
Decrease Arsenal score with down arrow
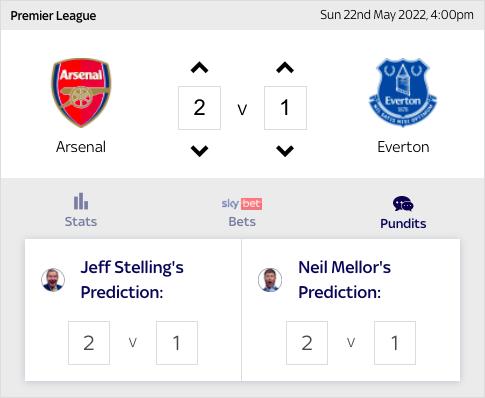pos(199,151)
